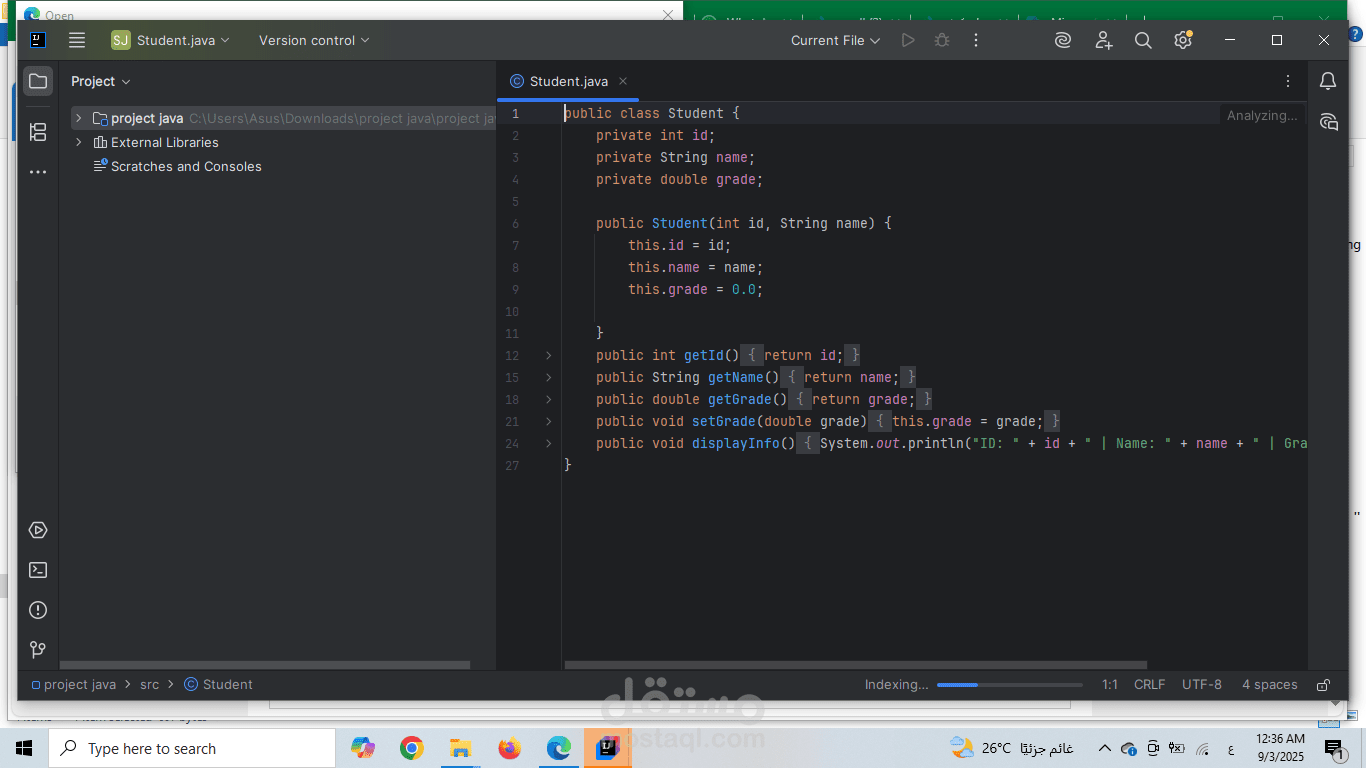Screen dimensions: 1366x768
Task: Unfold the getId() method at line 12
Action: point(548,355)
